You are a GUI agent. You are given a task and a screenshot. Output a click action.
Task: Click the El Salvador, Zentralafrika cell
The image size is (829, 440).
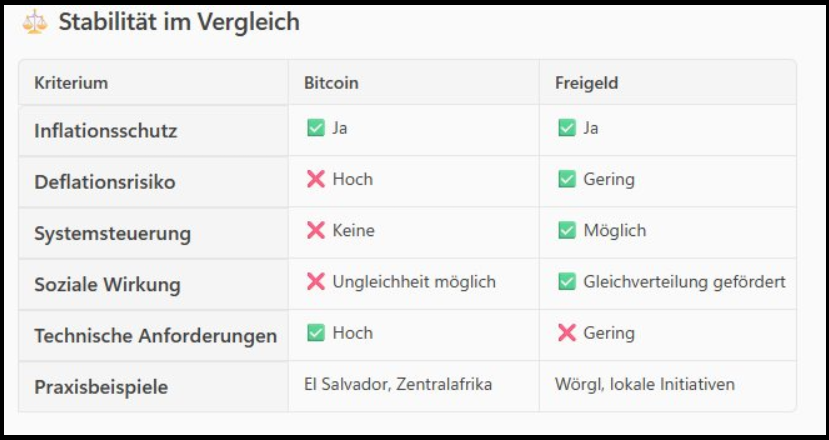point(398,385)
